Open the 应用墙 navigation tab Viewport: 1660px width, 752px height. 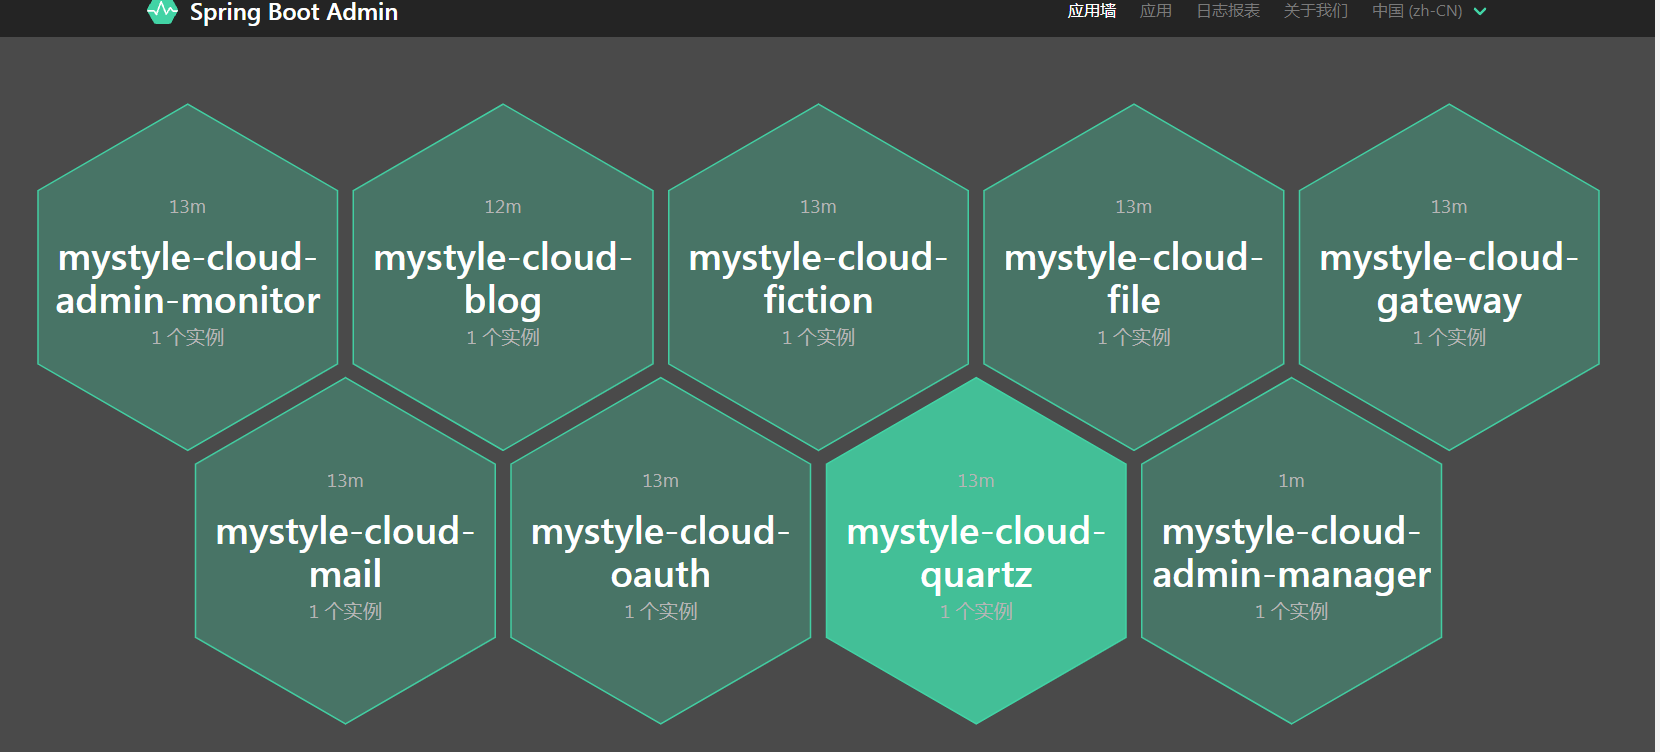1091,11
